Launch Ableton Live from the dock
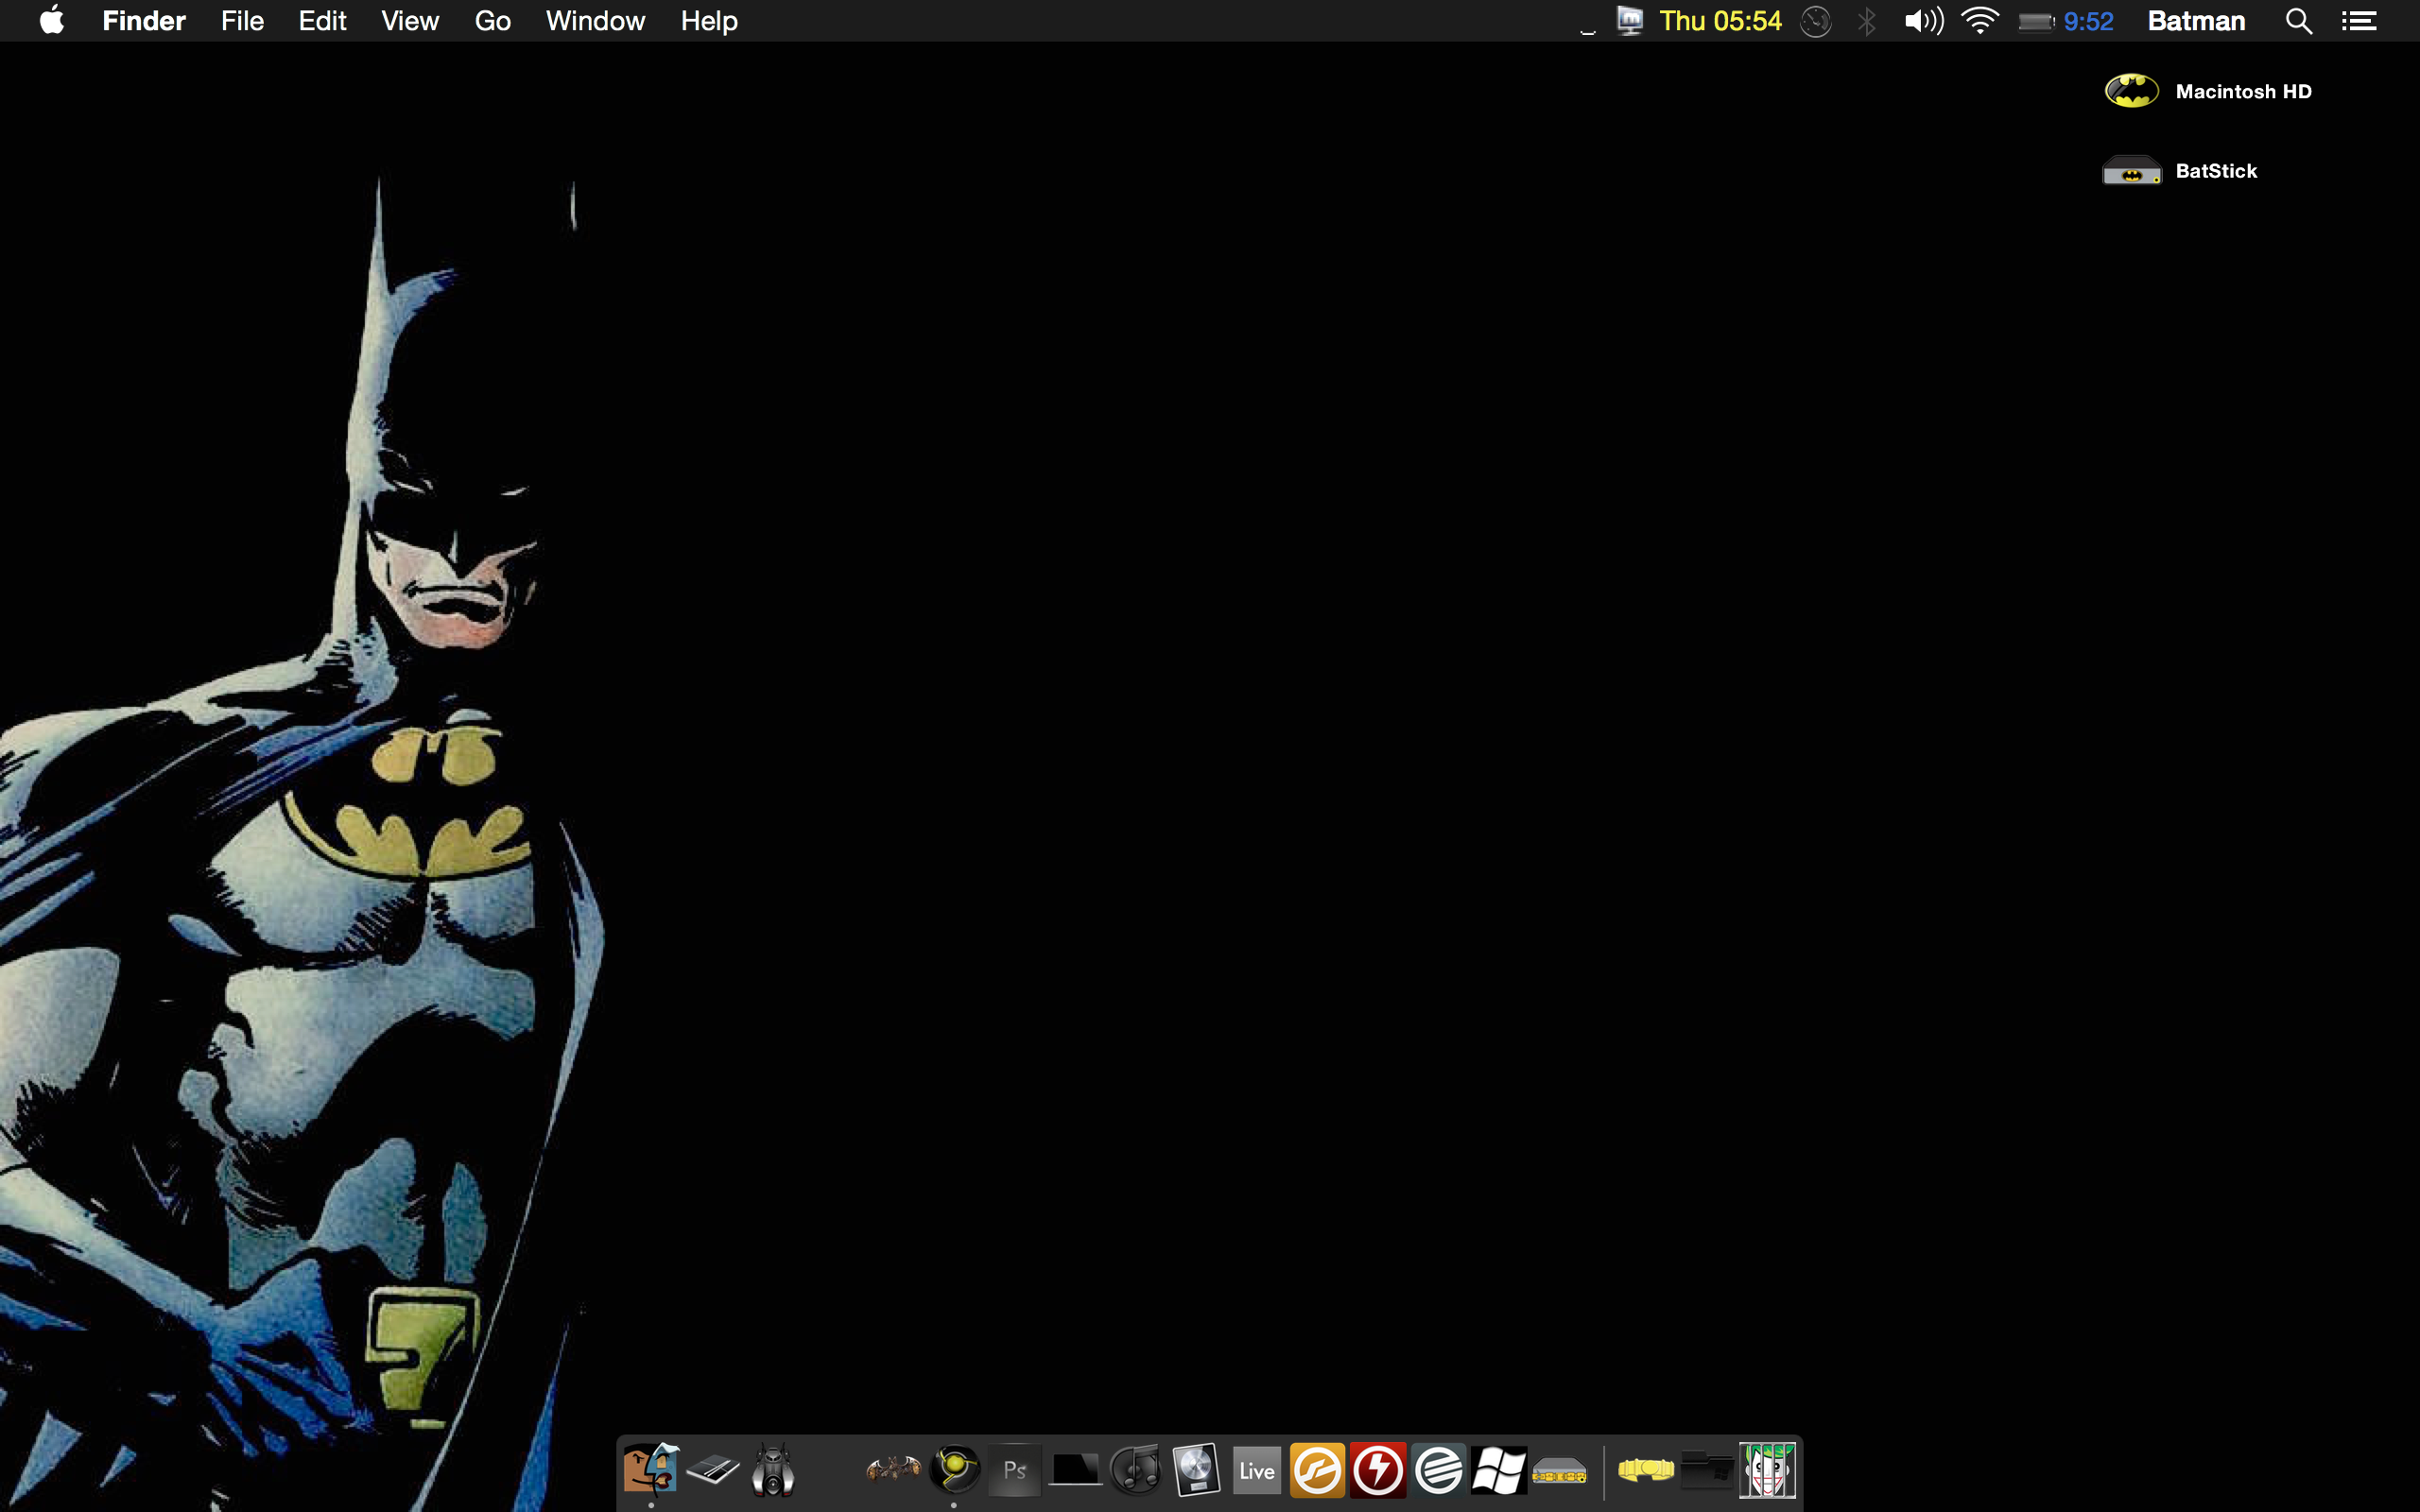The height and width of the screenshot is (1512, 2420). click(1256, 1470)
